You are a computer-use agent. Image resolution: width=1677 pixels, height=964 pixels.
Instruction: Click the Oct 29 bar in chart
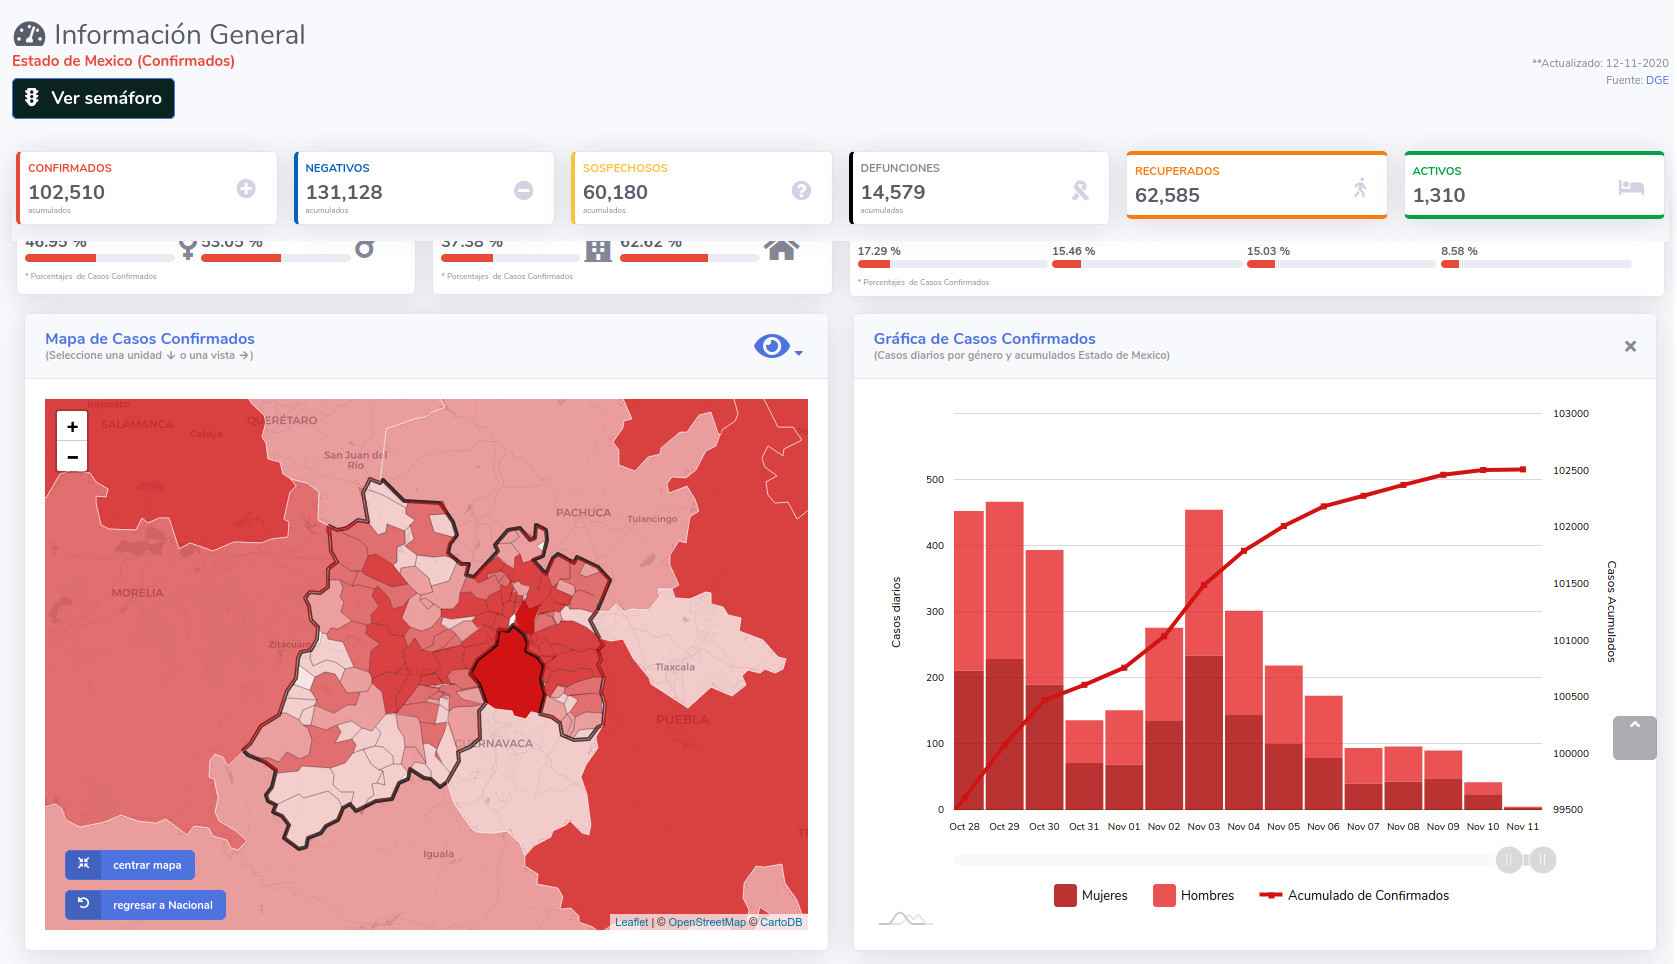[1004, 655]
